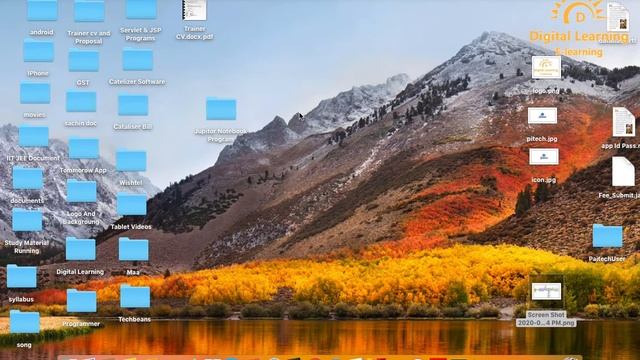Select the IIT JEE Document folder

click(x=33, y=136)
